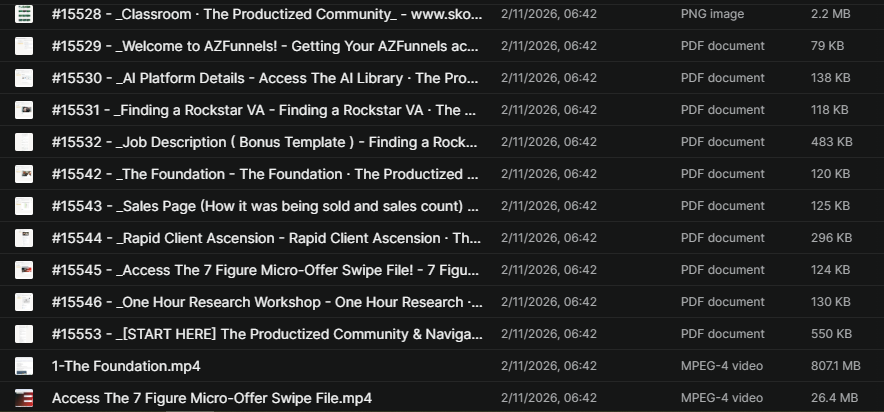Viewport: 884px width, 412px height.
Task: Click the #15553 START HERE file icon
Action: (x=24, y=334)
